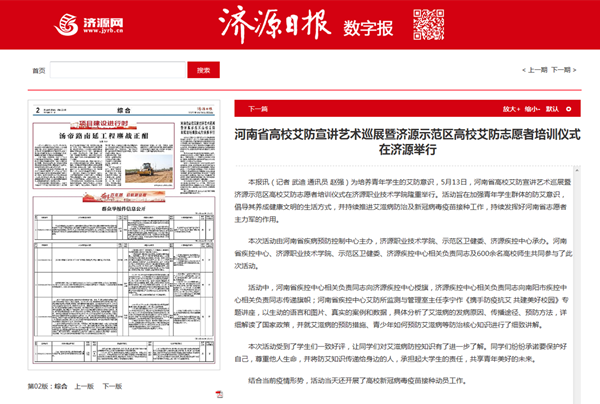The height and width of the screenshot is (404, 600).
Task: Focus the search text box
Action: pyautogui.click(x=118, y=70)
